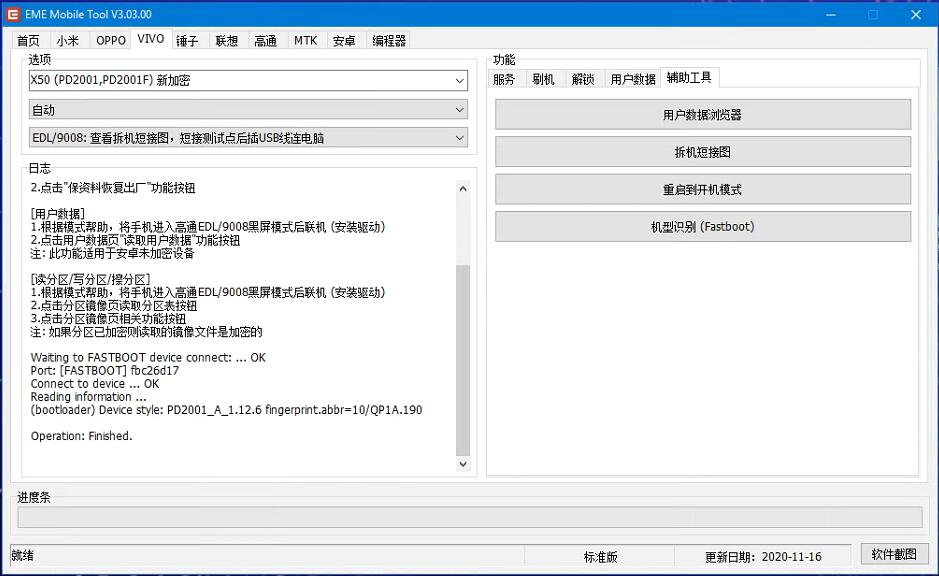Click the [读分区/写分区/擦分区] log heading
Image resolution: width=939 pixels, height=576 pixels.
point(90,279)
